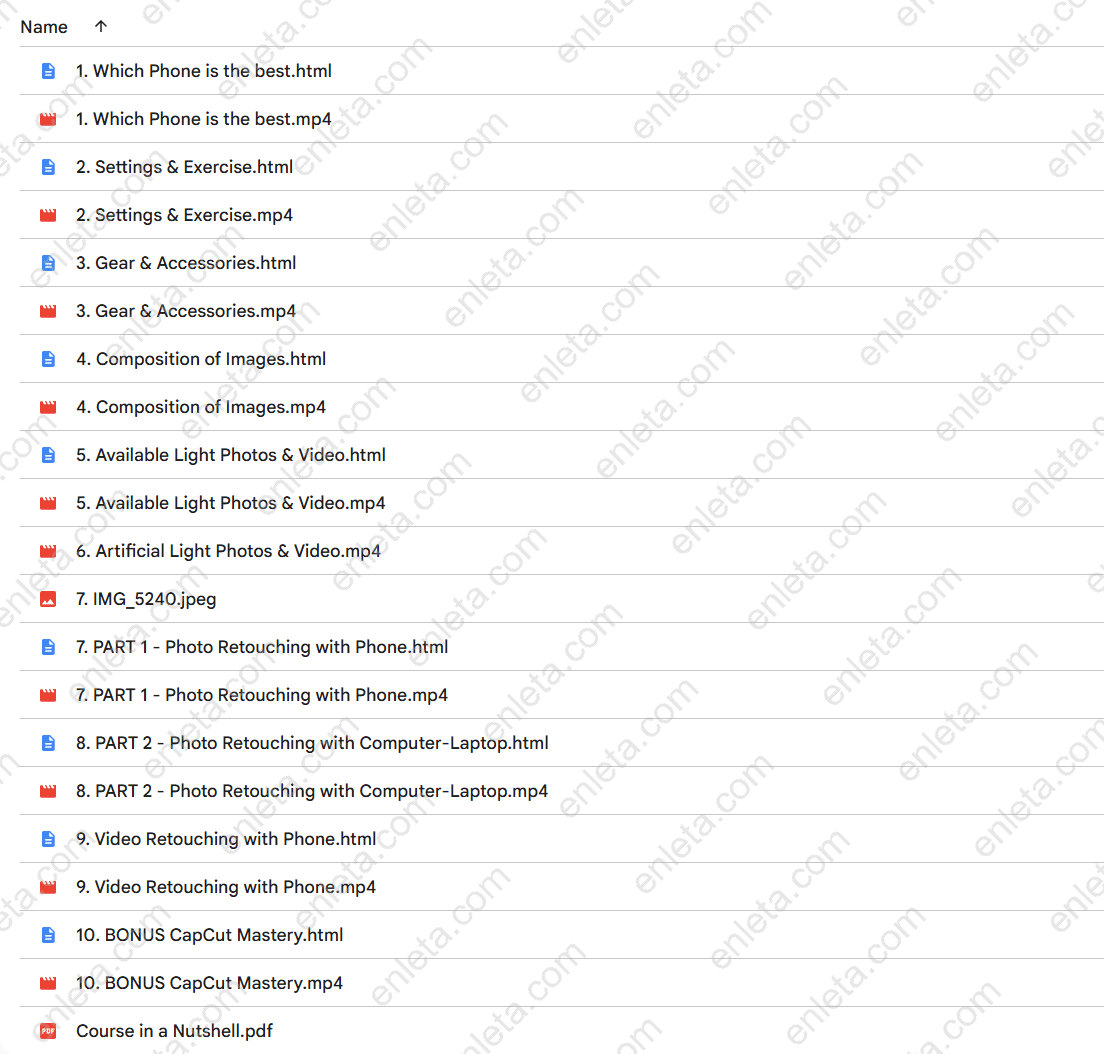Viewport: 1104px width, 1054px height.
Task: Open 2. Settings & Exercise.mp4 file
Action: point(184,215)
